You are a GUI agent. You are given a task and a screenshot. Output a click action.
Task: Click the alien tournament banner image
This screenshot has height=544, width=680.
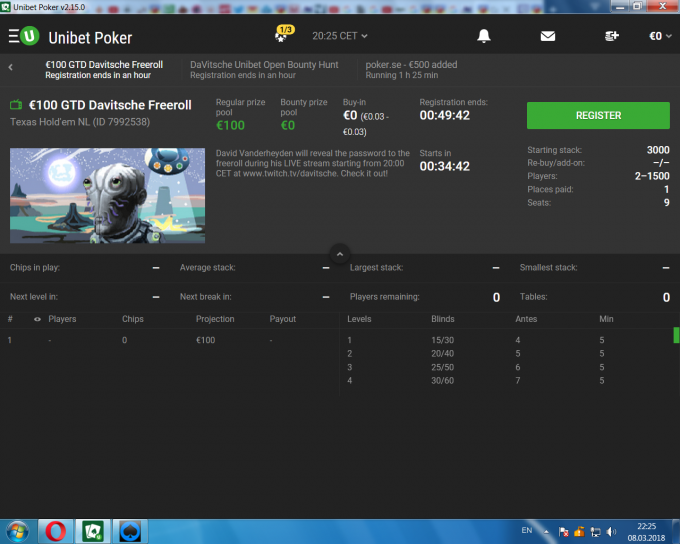coord(108,195)
